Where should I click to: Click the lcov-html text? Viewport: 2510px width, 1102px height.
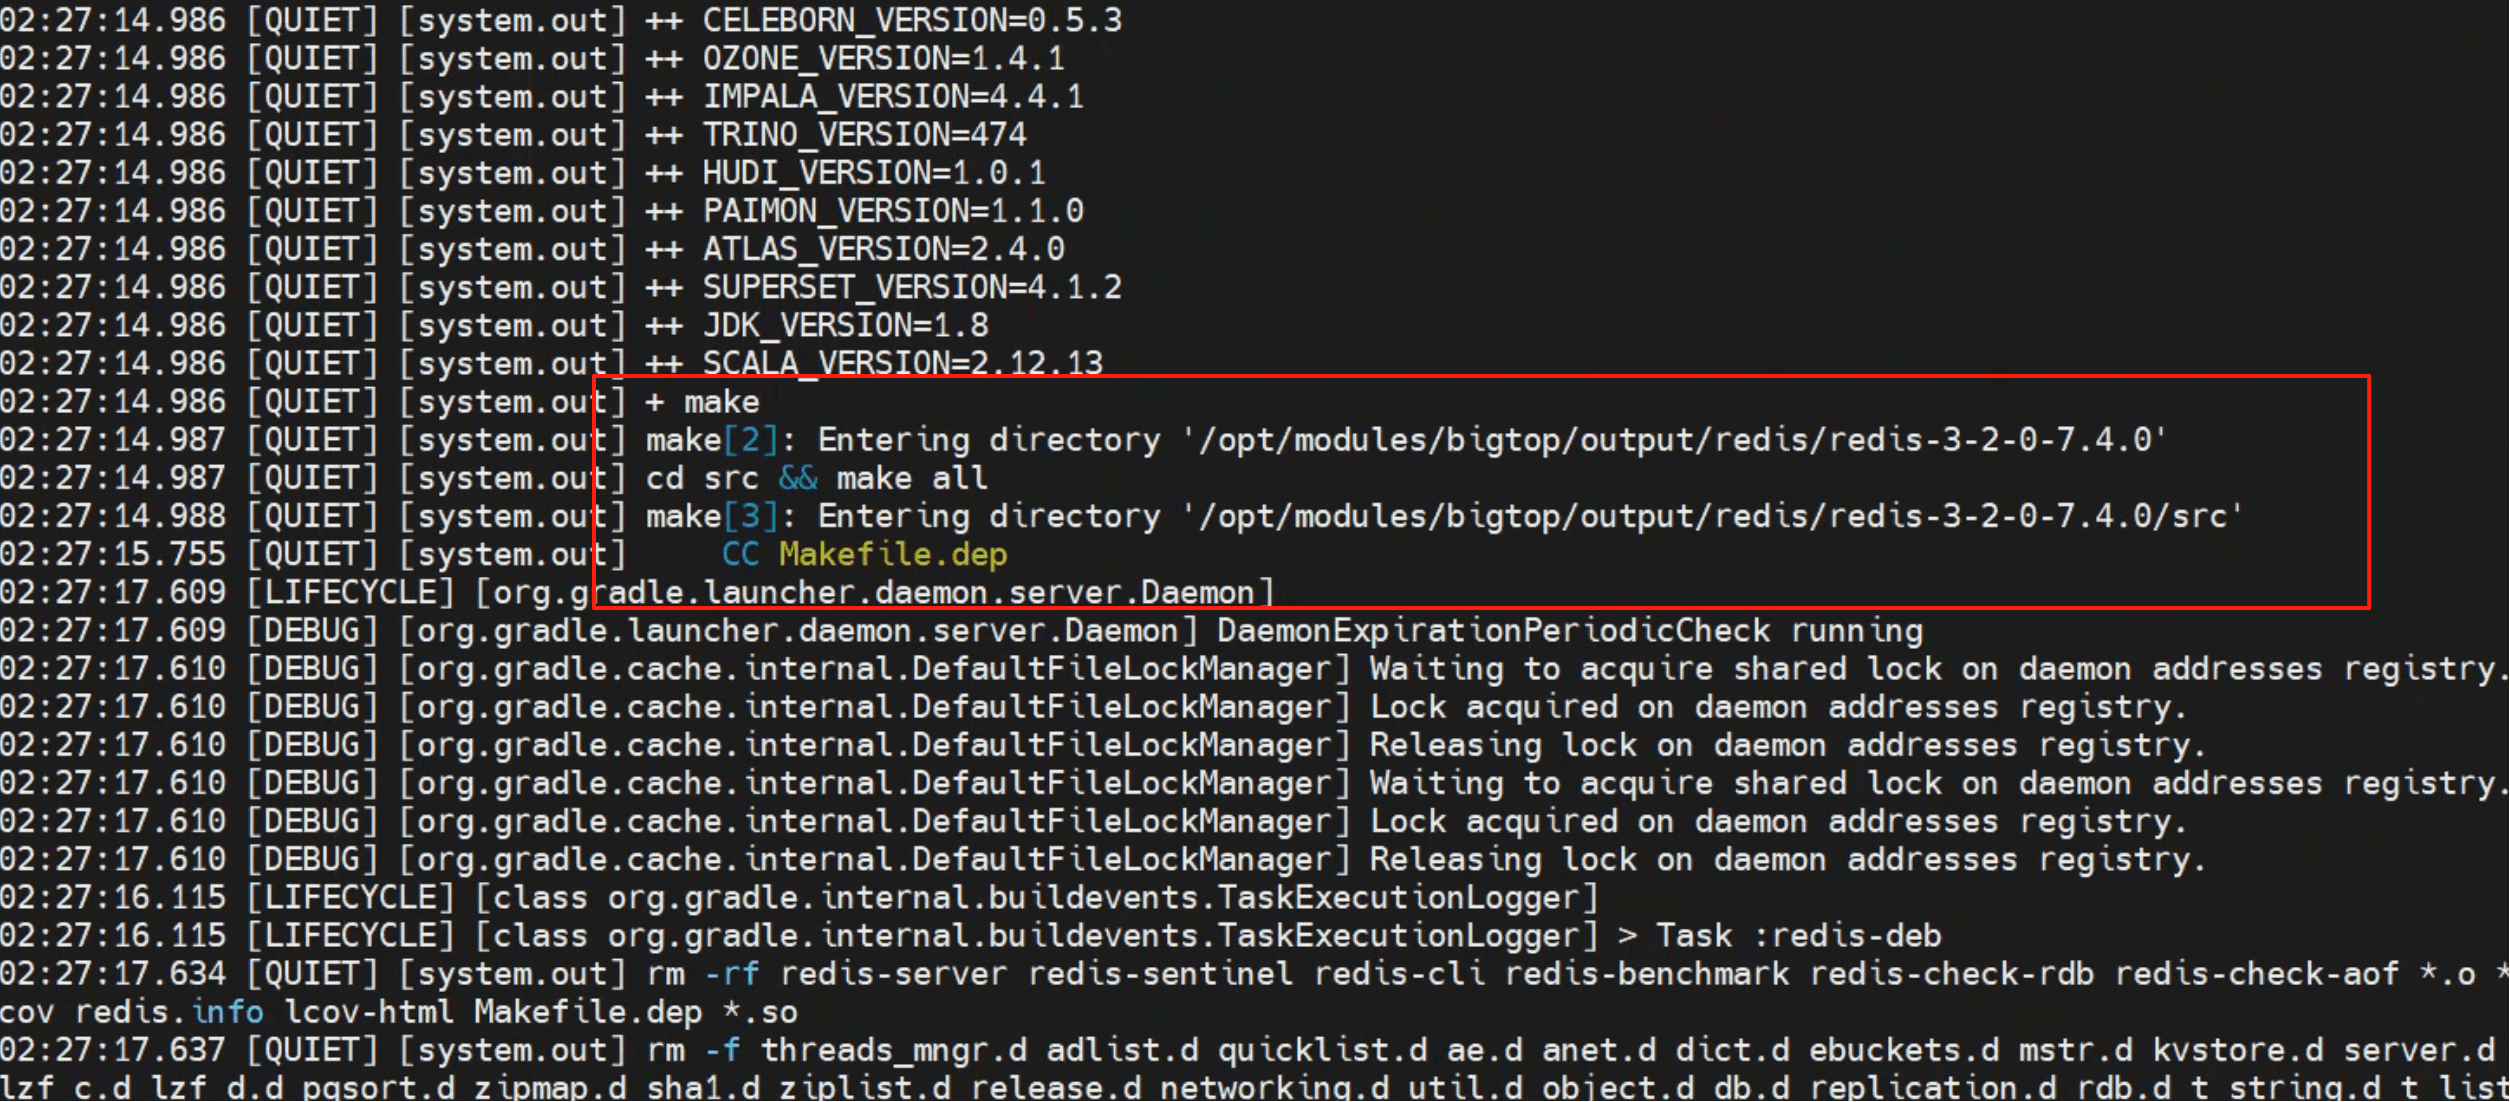[369, 1012]
